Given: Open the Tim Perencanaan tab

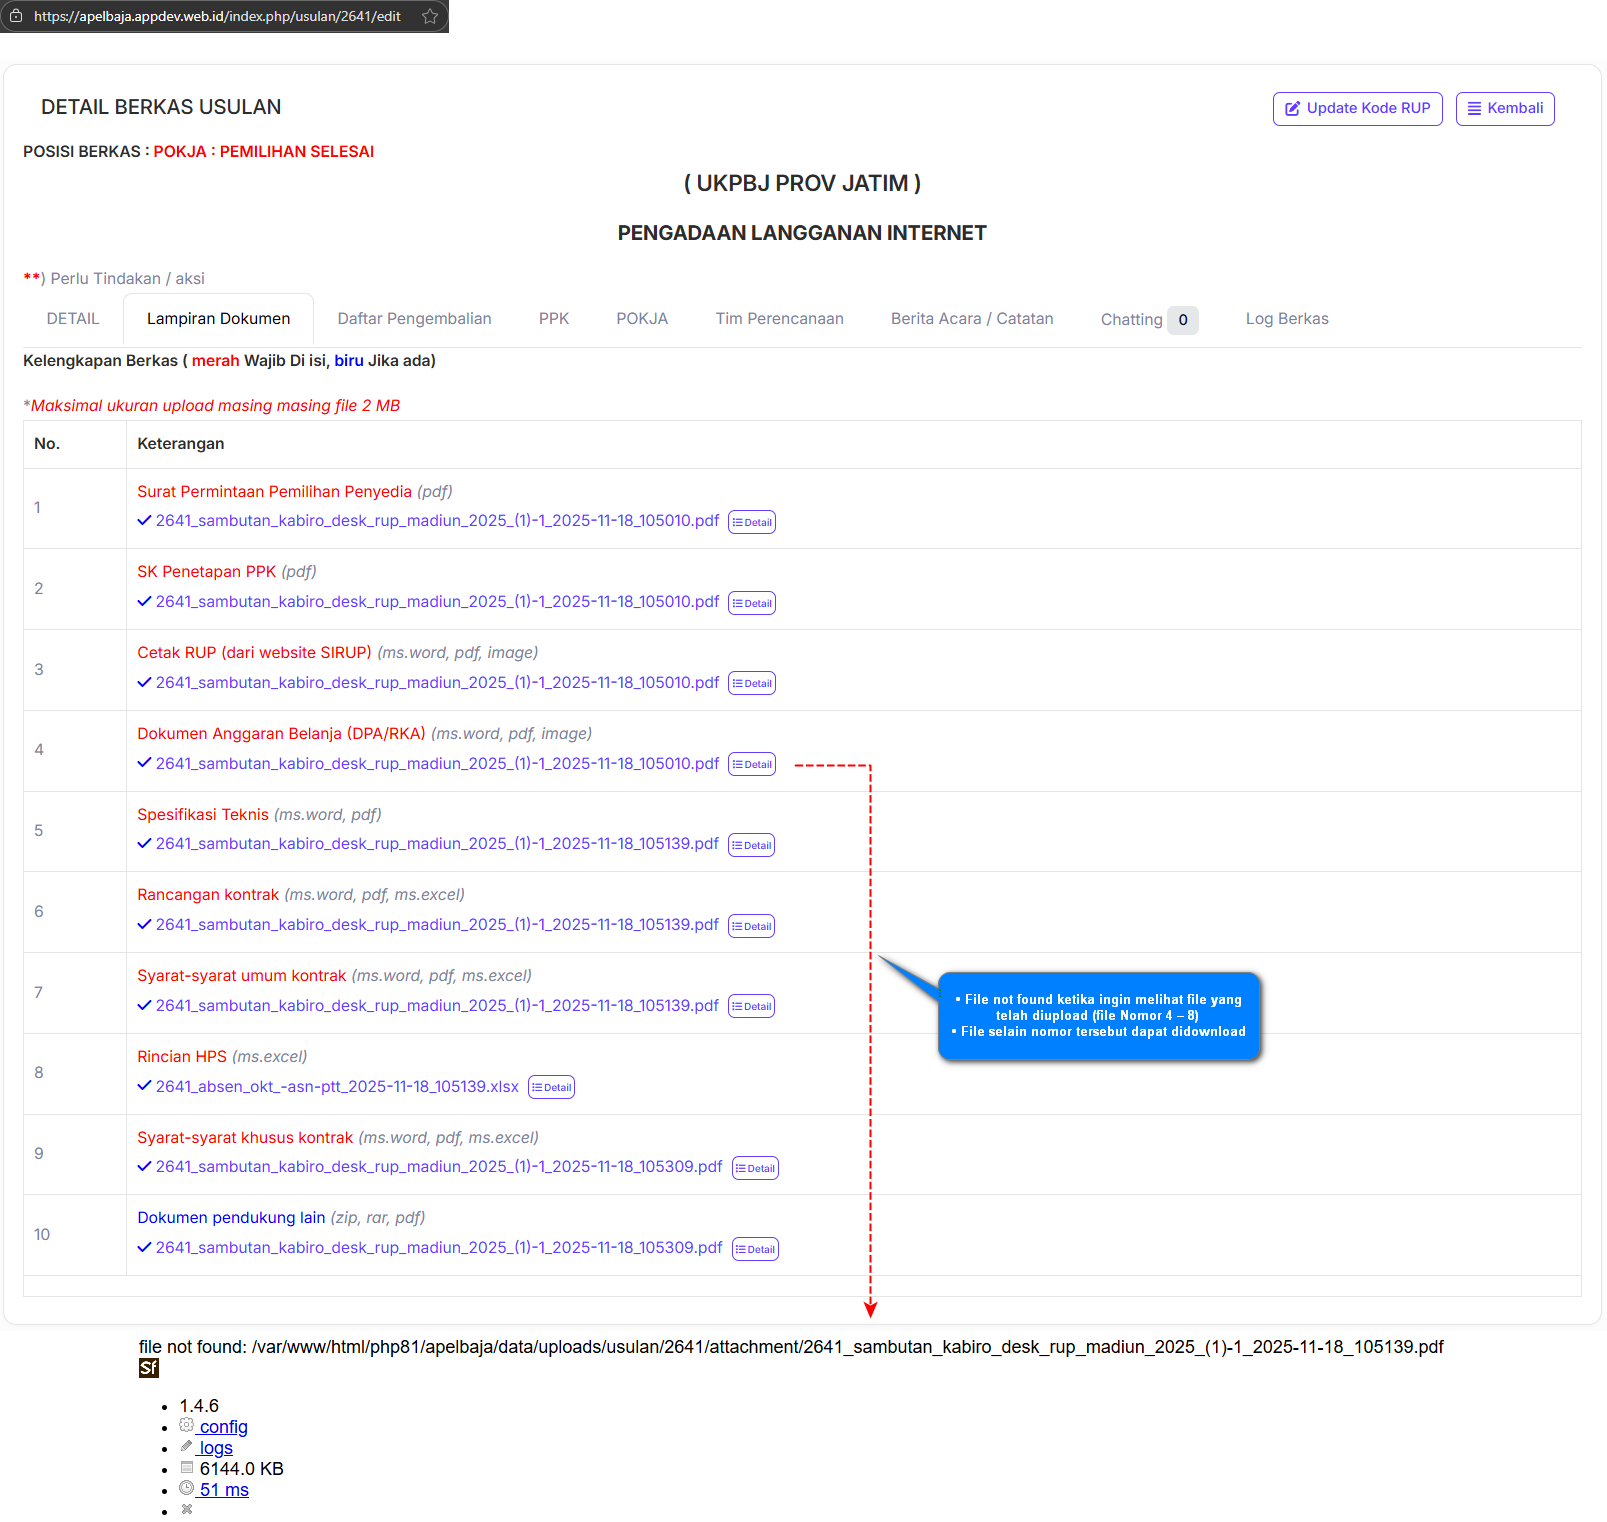Looking at the screenshot, I should (x=780, y=319).
